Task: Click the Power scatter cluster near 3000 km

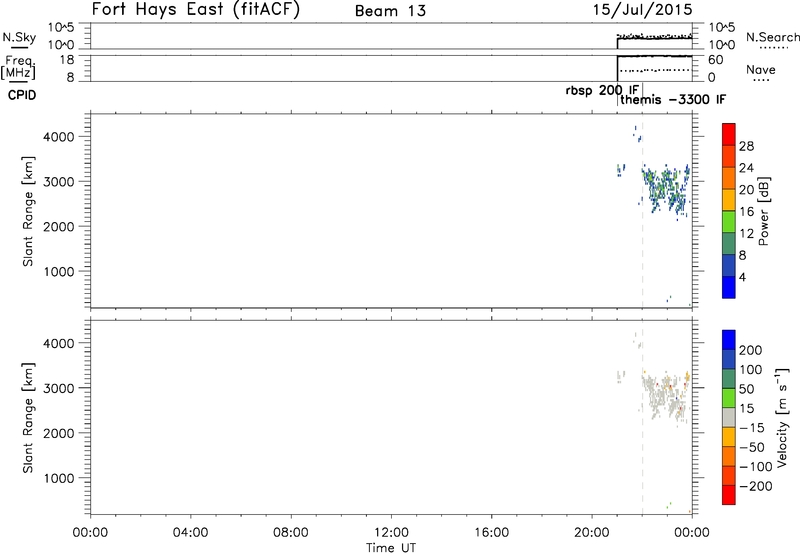Action: (x=665, y=191)
